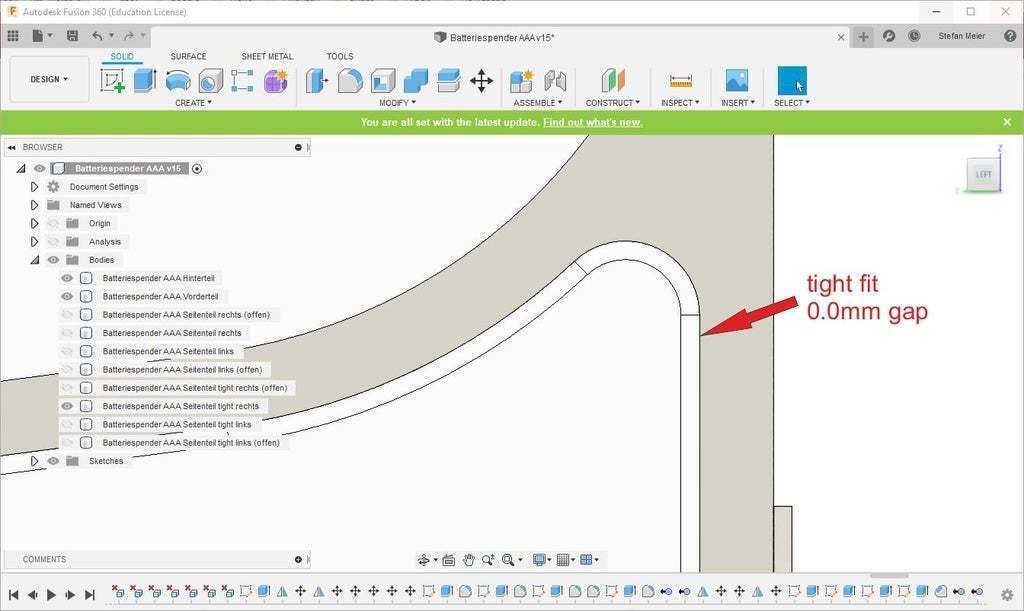Expand Named Views node
This screenshot has width=1024, height=611.
[35, 205]
